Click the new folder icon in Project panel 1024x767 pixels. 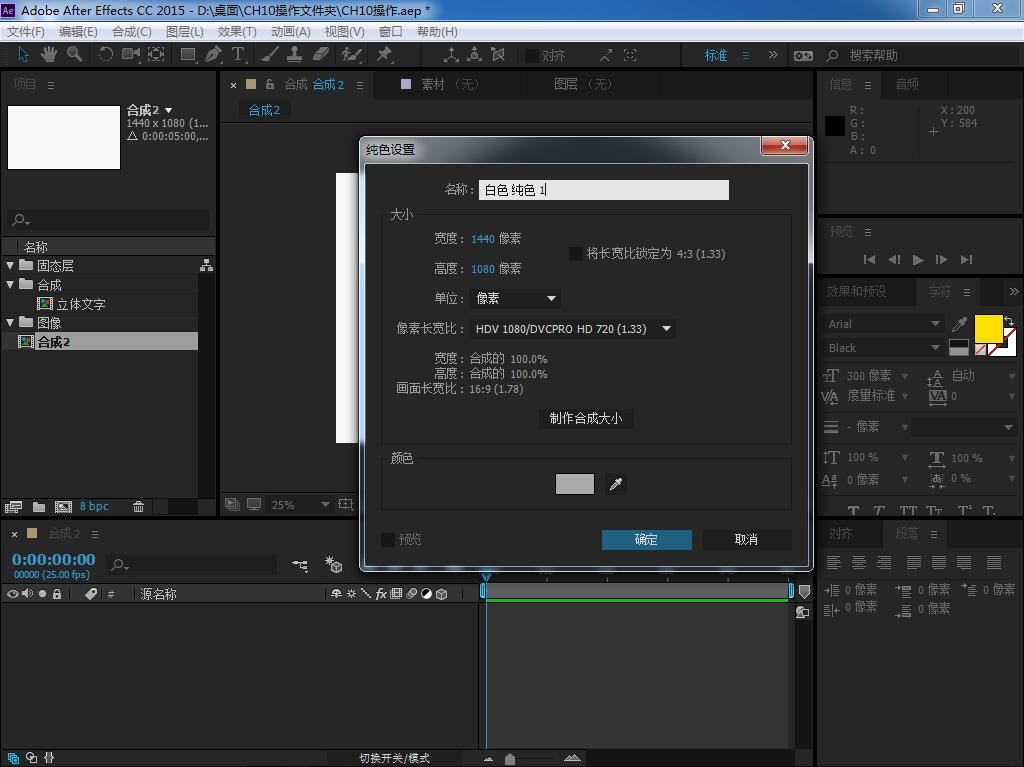pos(39,507)
